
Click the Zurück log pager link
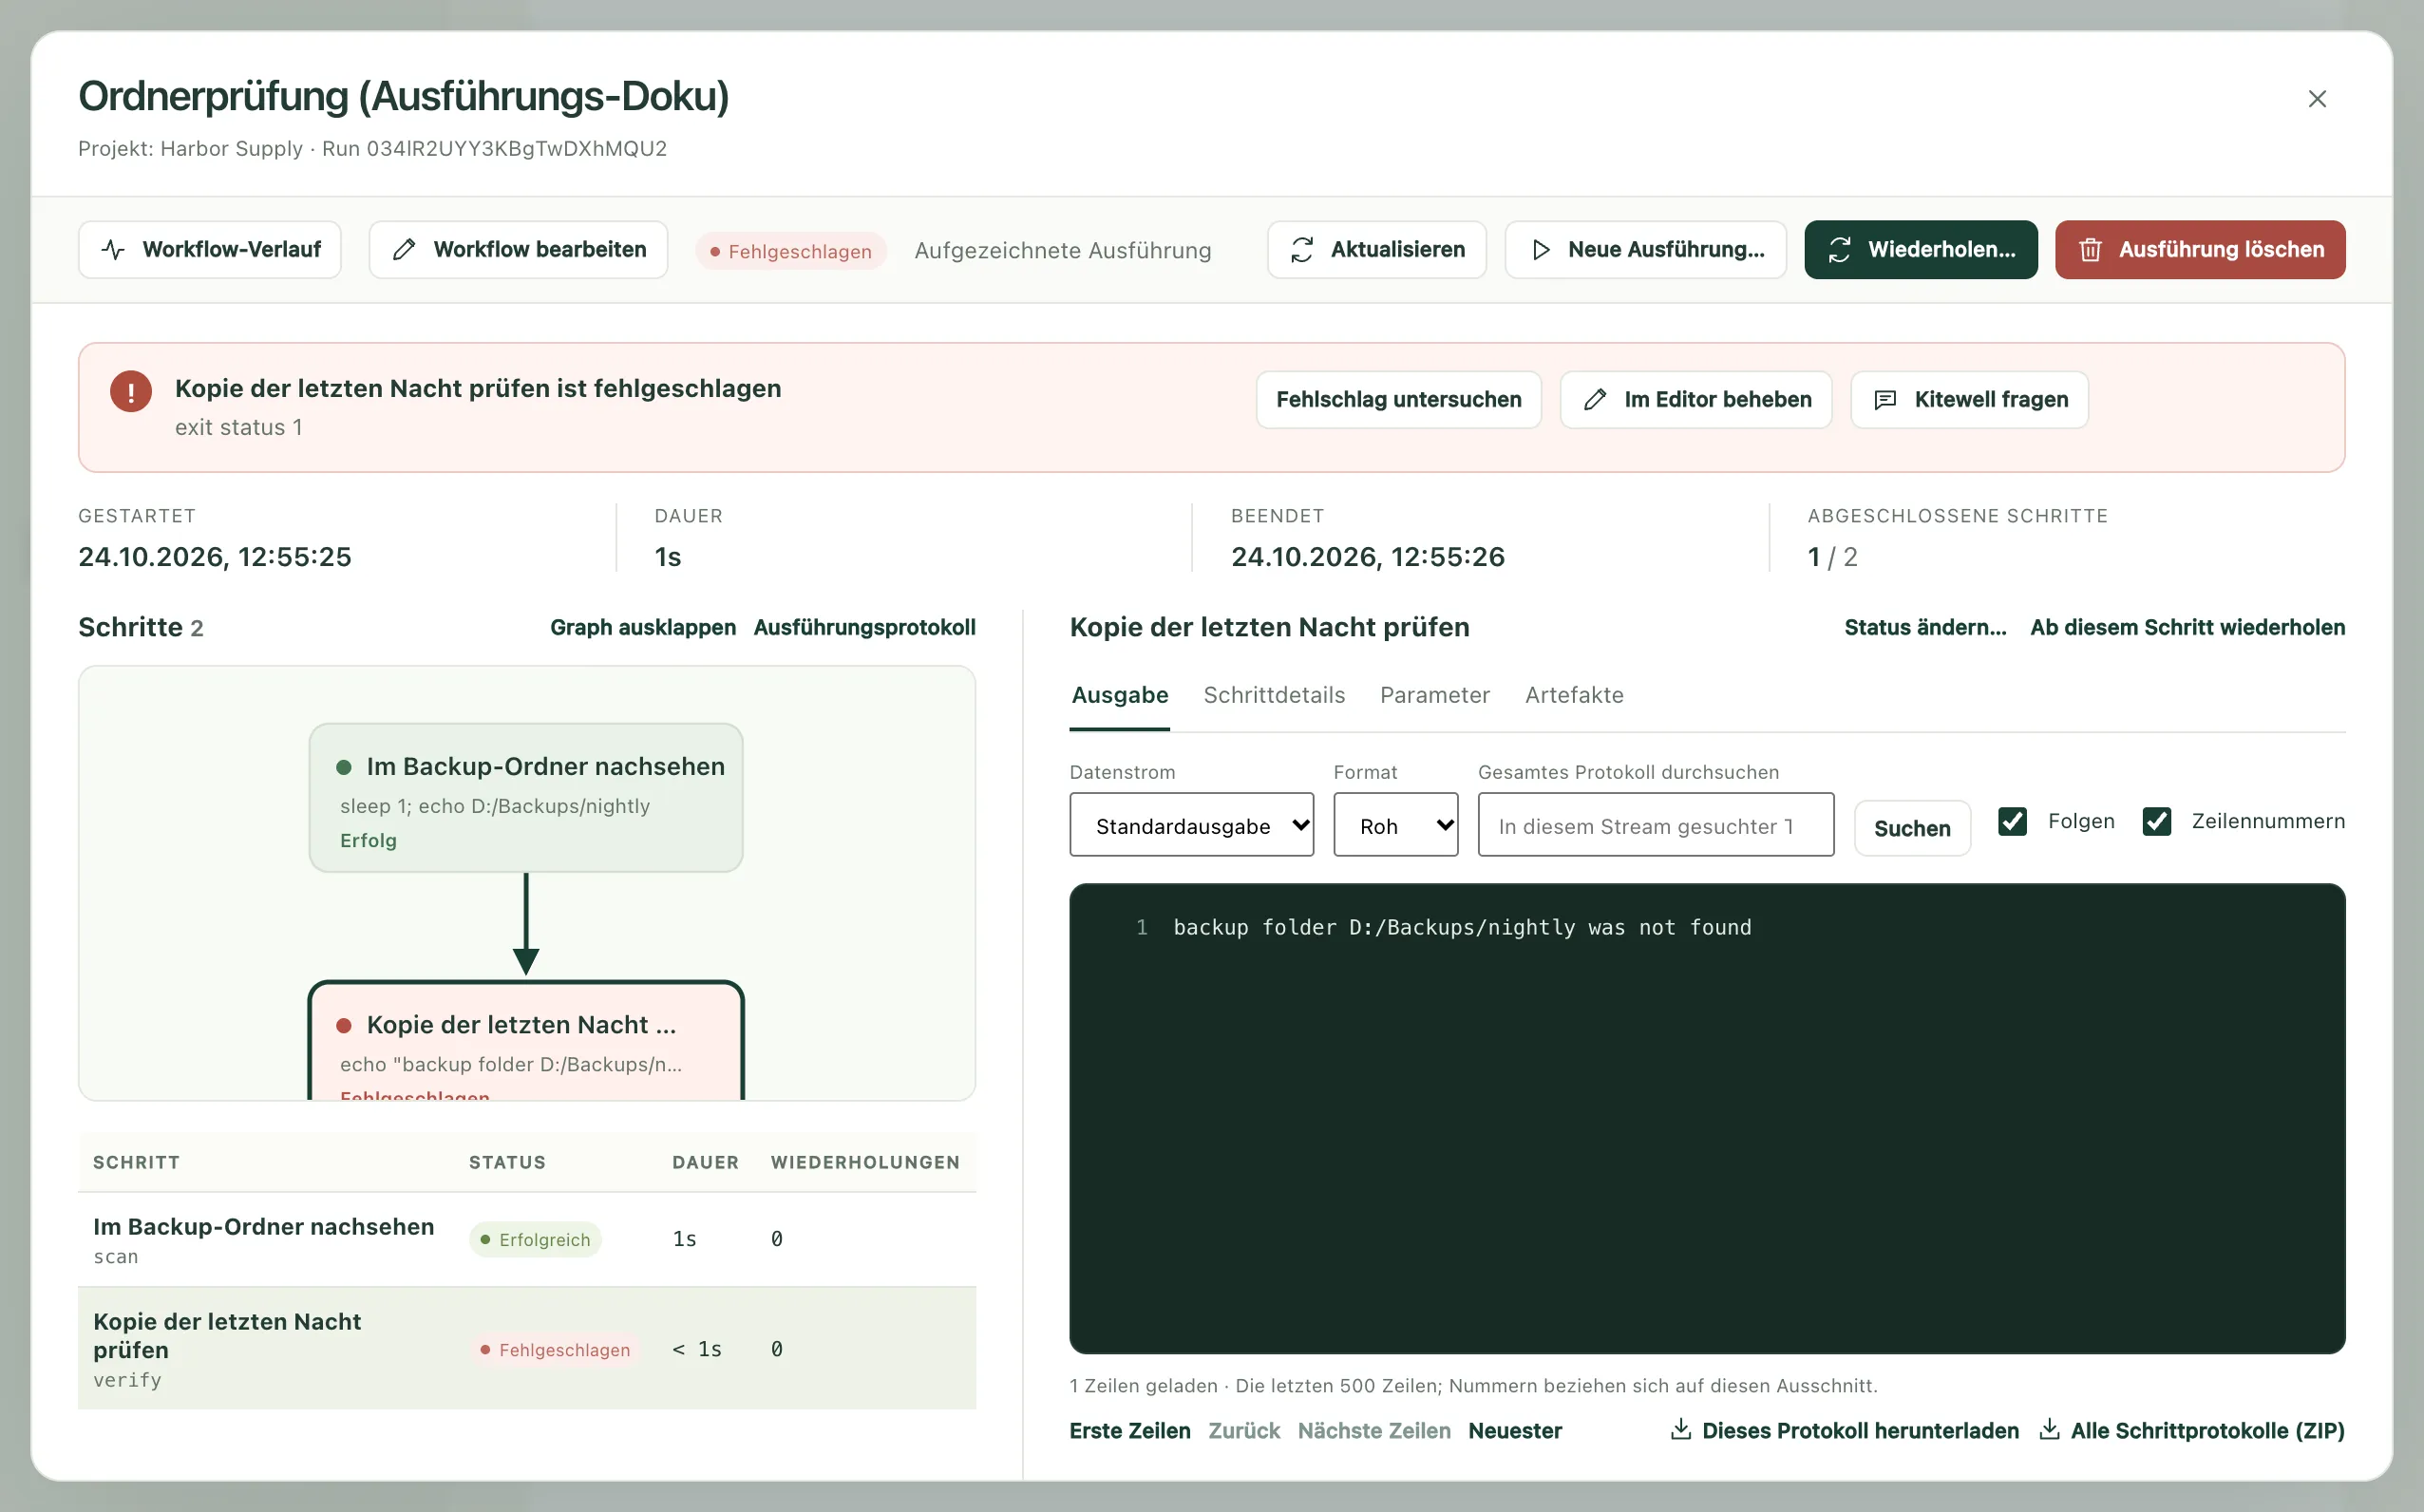point(1244,1431)
